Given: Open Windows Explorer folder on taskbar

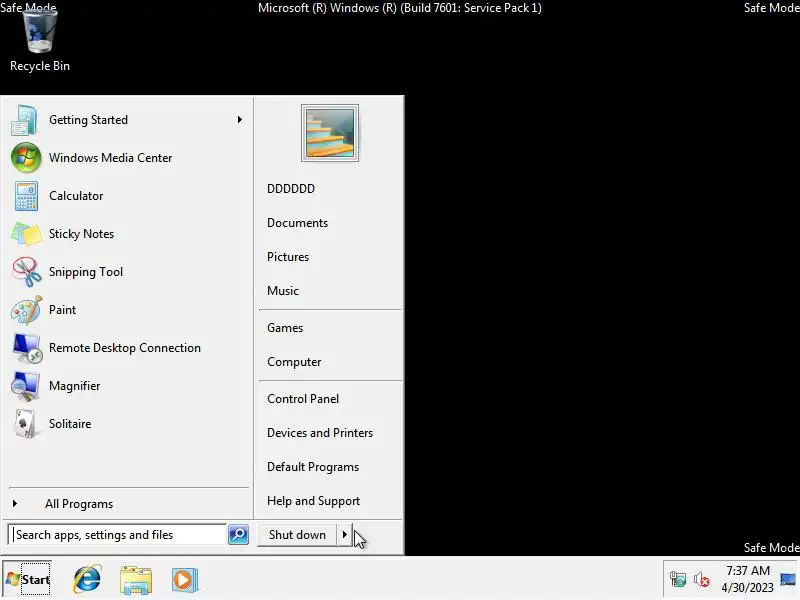Looking at the screenshot, I should point(136,580).
